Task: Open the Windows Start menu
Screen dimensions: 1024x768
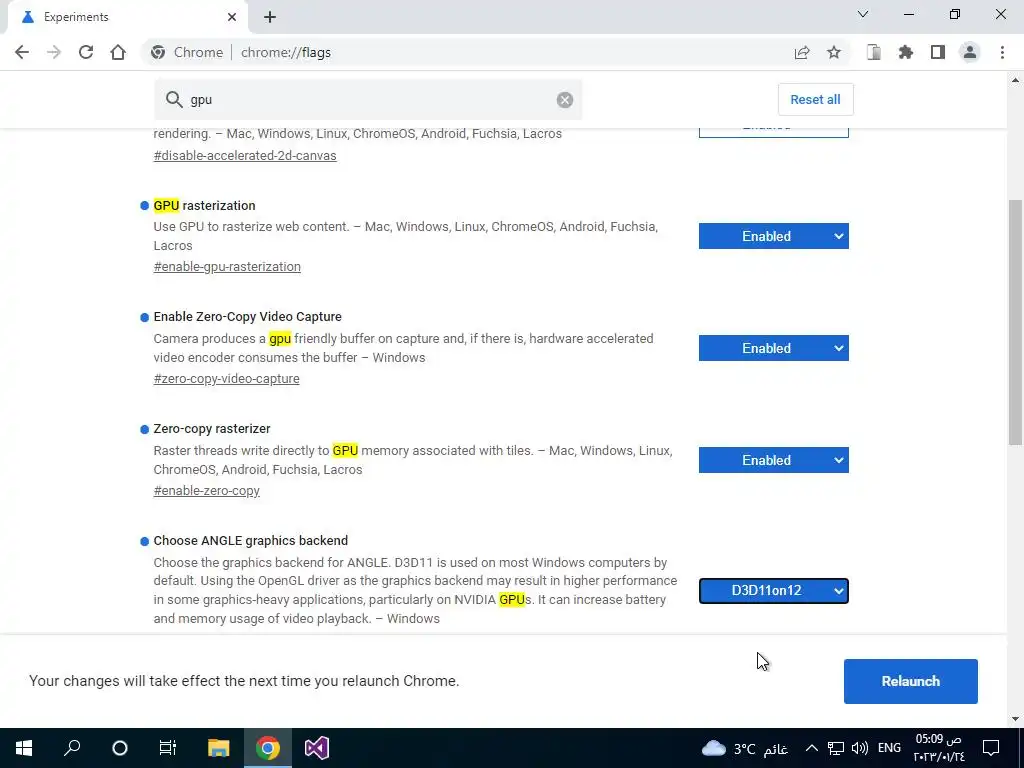Action: click(24, 748)
